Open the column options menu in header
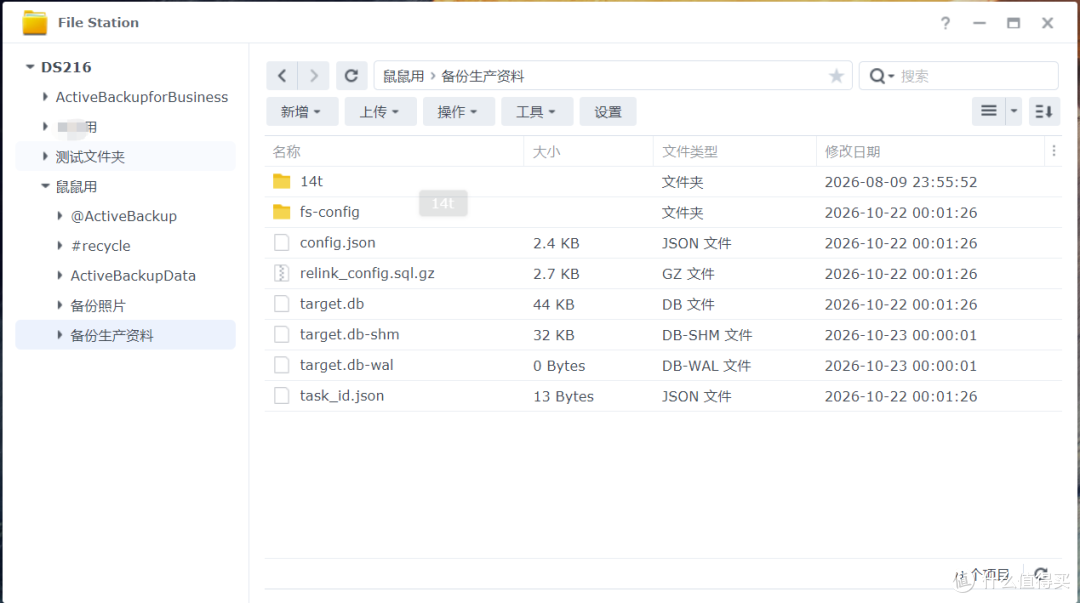Image resolution: width=1080 pixels, height=603 pixels. 1054,151
